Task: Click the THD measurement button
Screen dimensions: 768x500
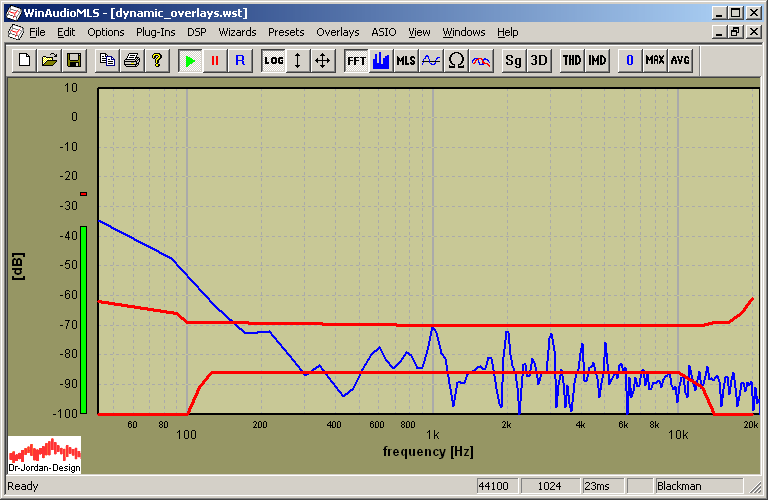Action: 572,60
